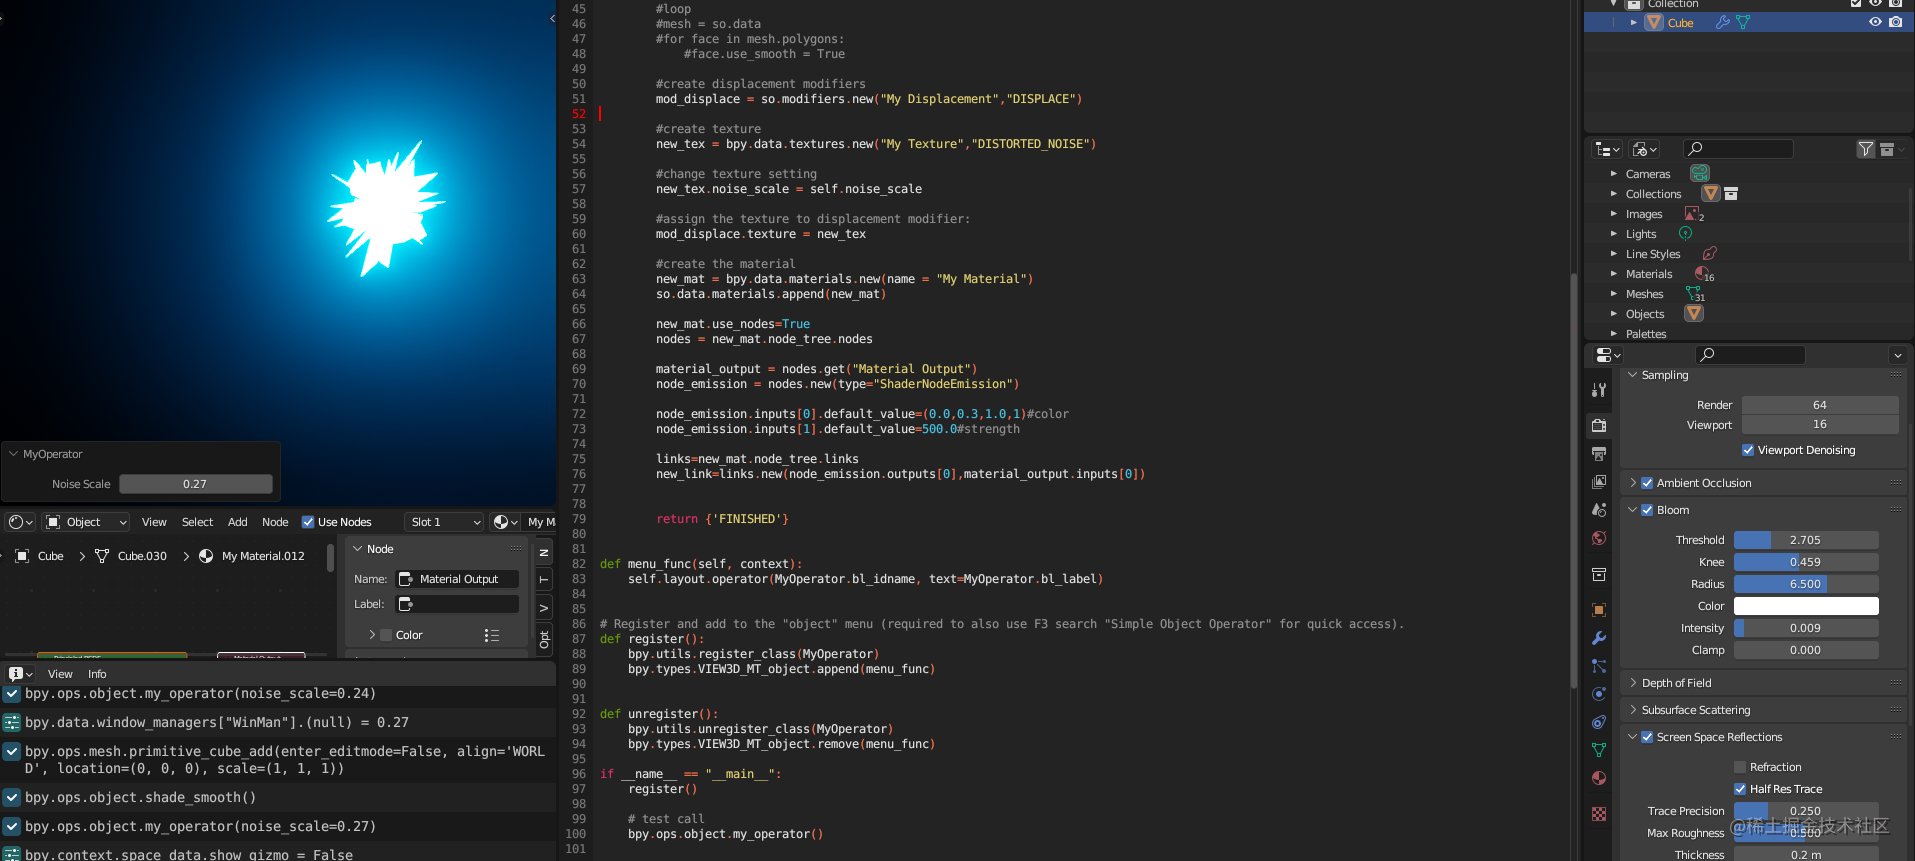This screenshot has width=1915, height=861.
Task: Open the Info editor View menu
Action: point(60,674)
